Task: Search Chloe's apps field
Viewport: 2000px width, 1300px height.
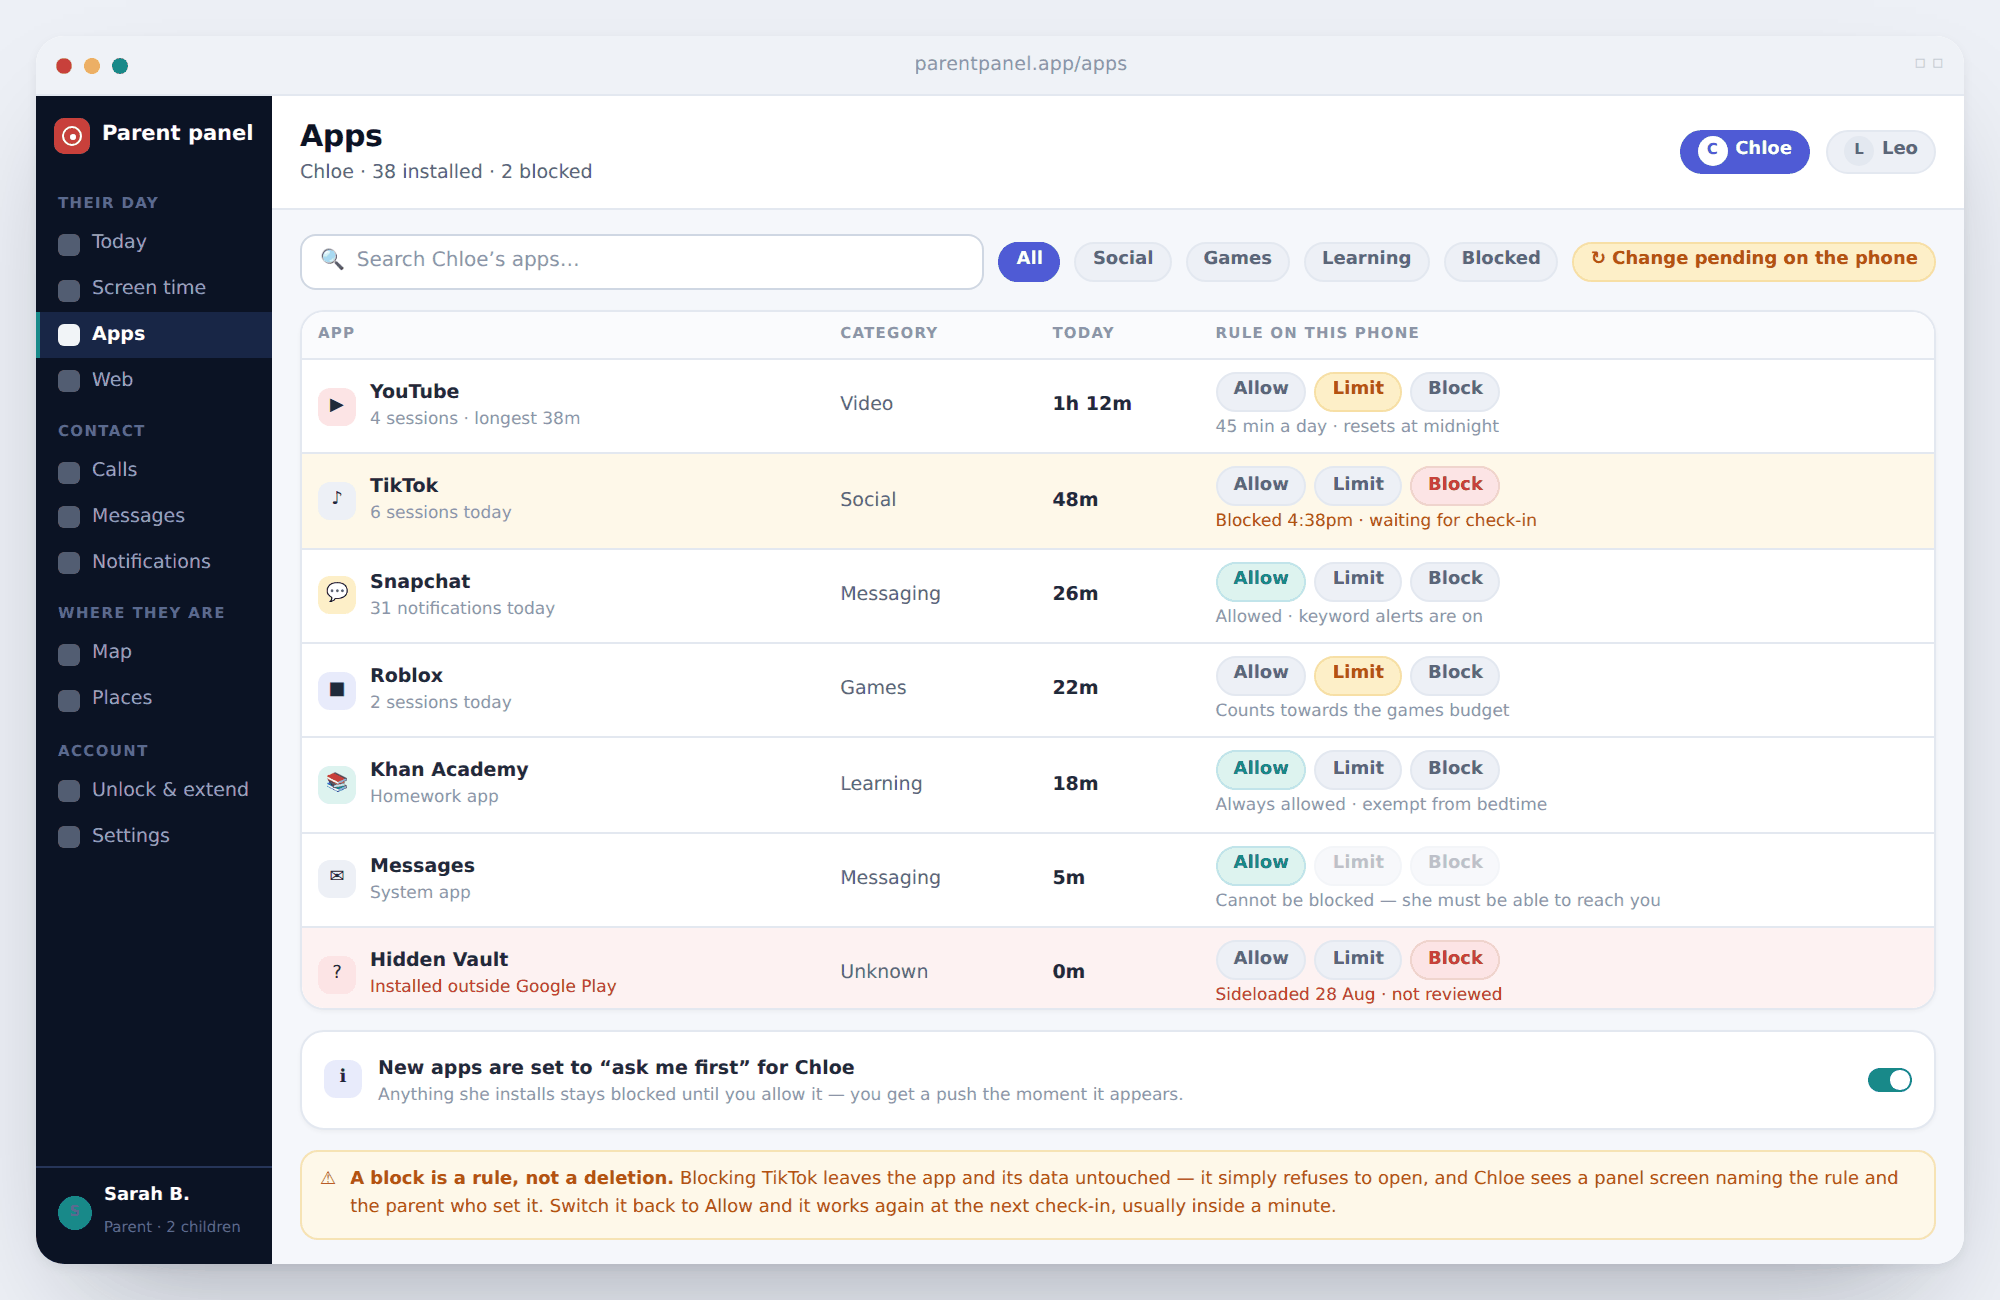Action: 642,261
